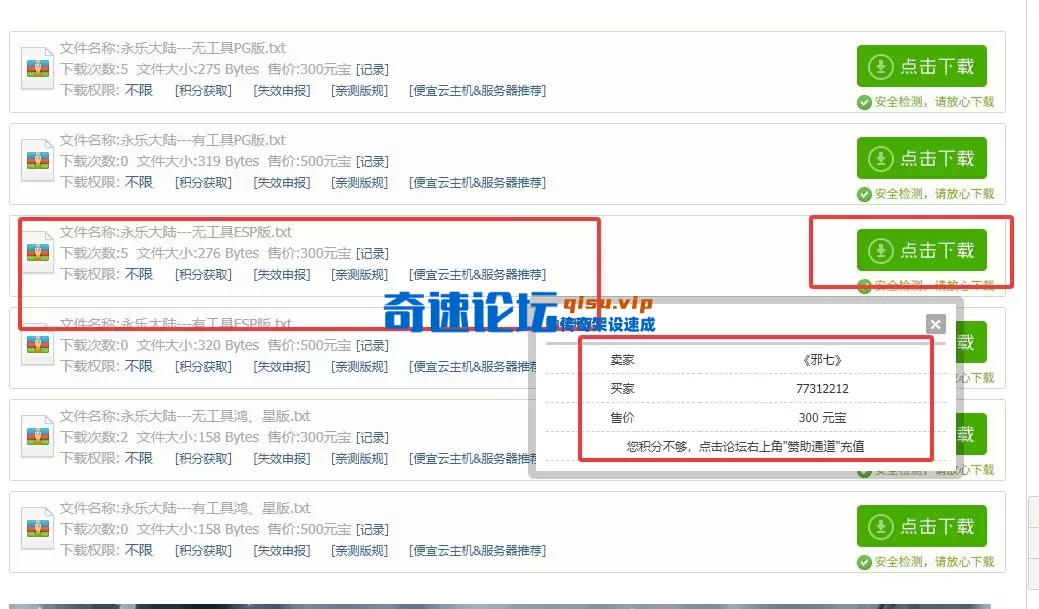Screen dimensions: 1039x609
Task: Click 记录 next to 售价300元宝 in first row
Action: [373, 69]
